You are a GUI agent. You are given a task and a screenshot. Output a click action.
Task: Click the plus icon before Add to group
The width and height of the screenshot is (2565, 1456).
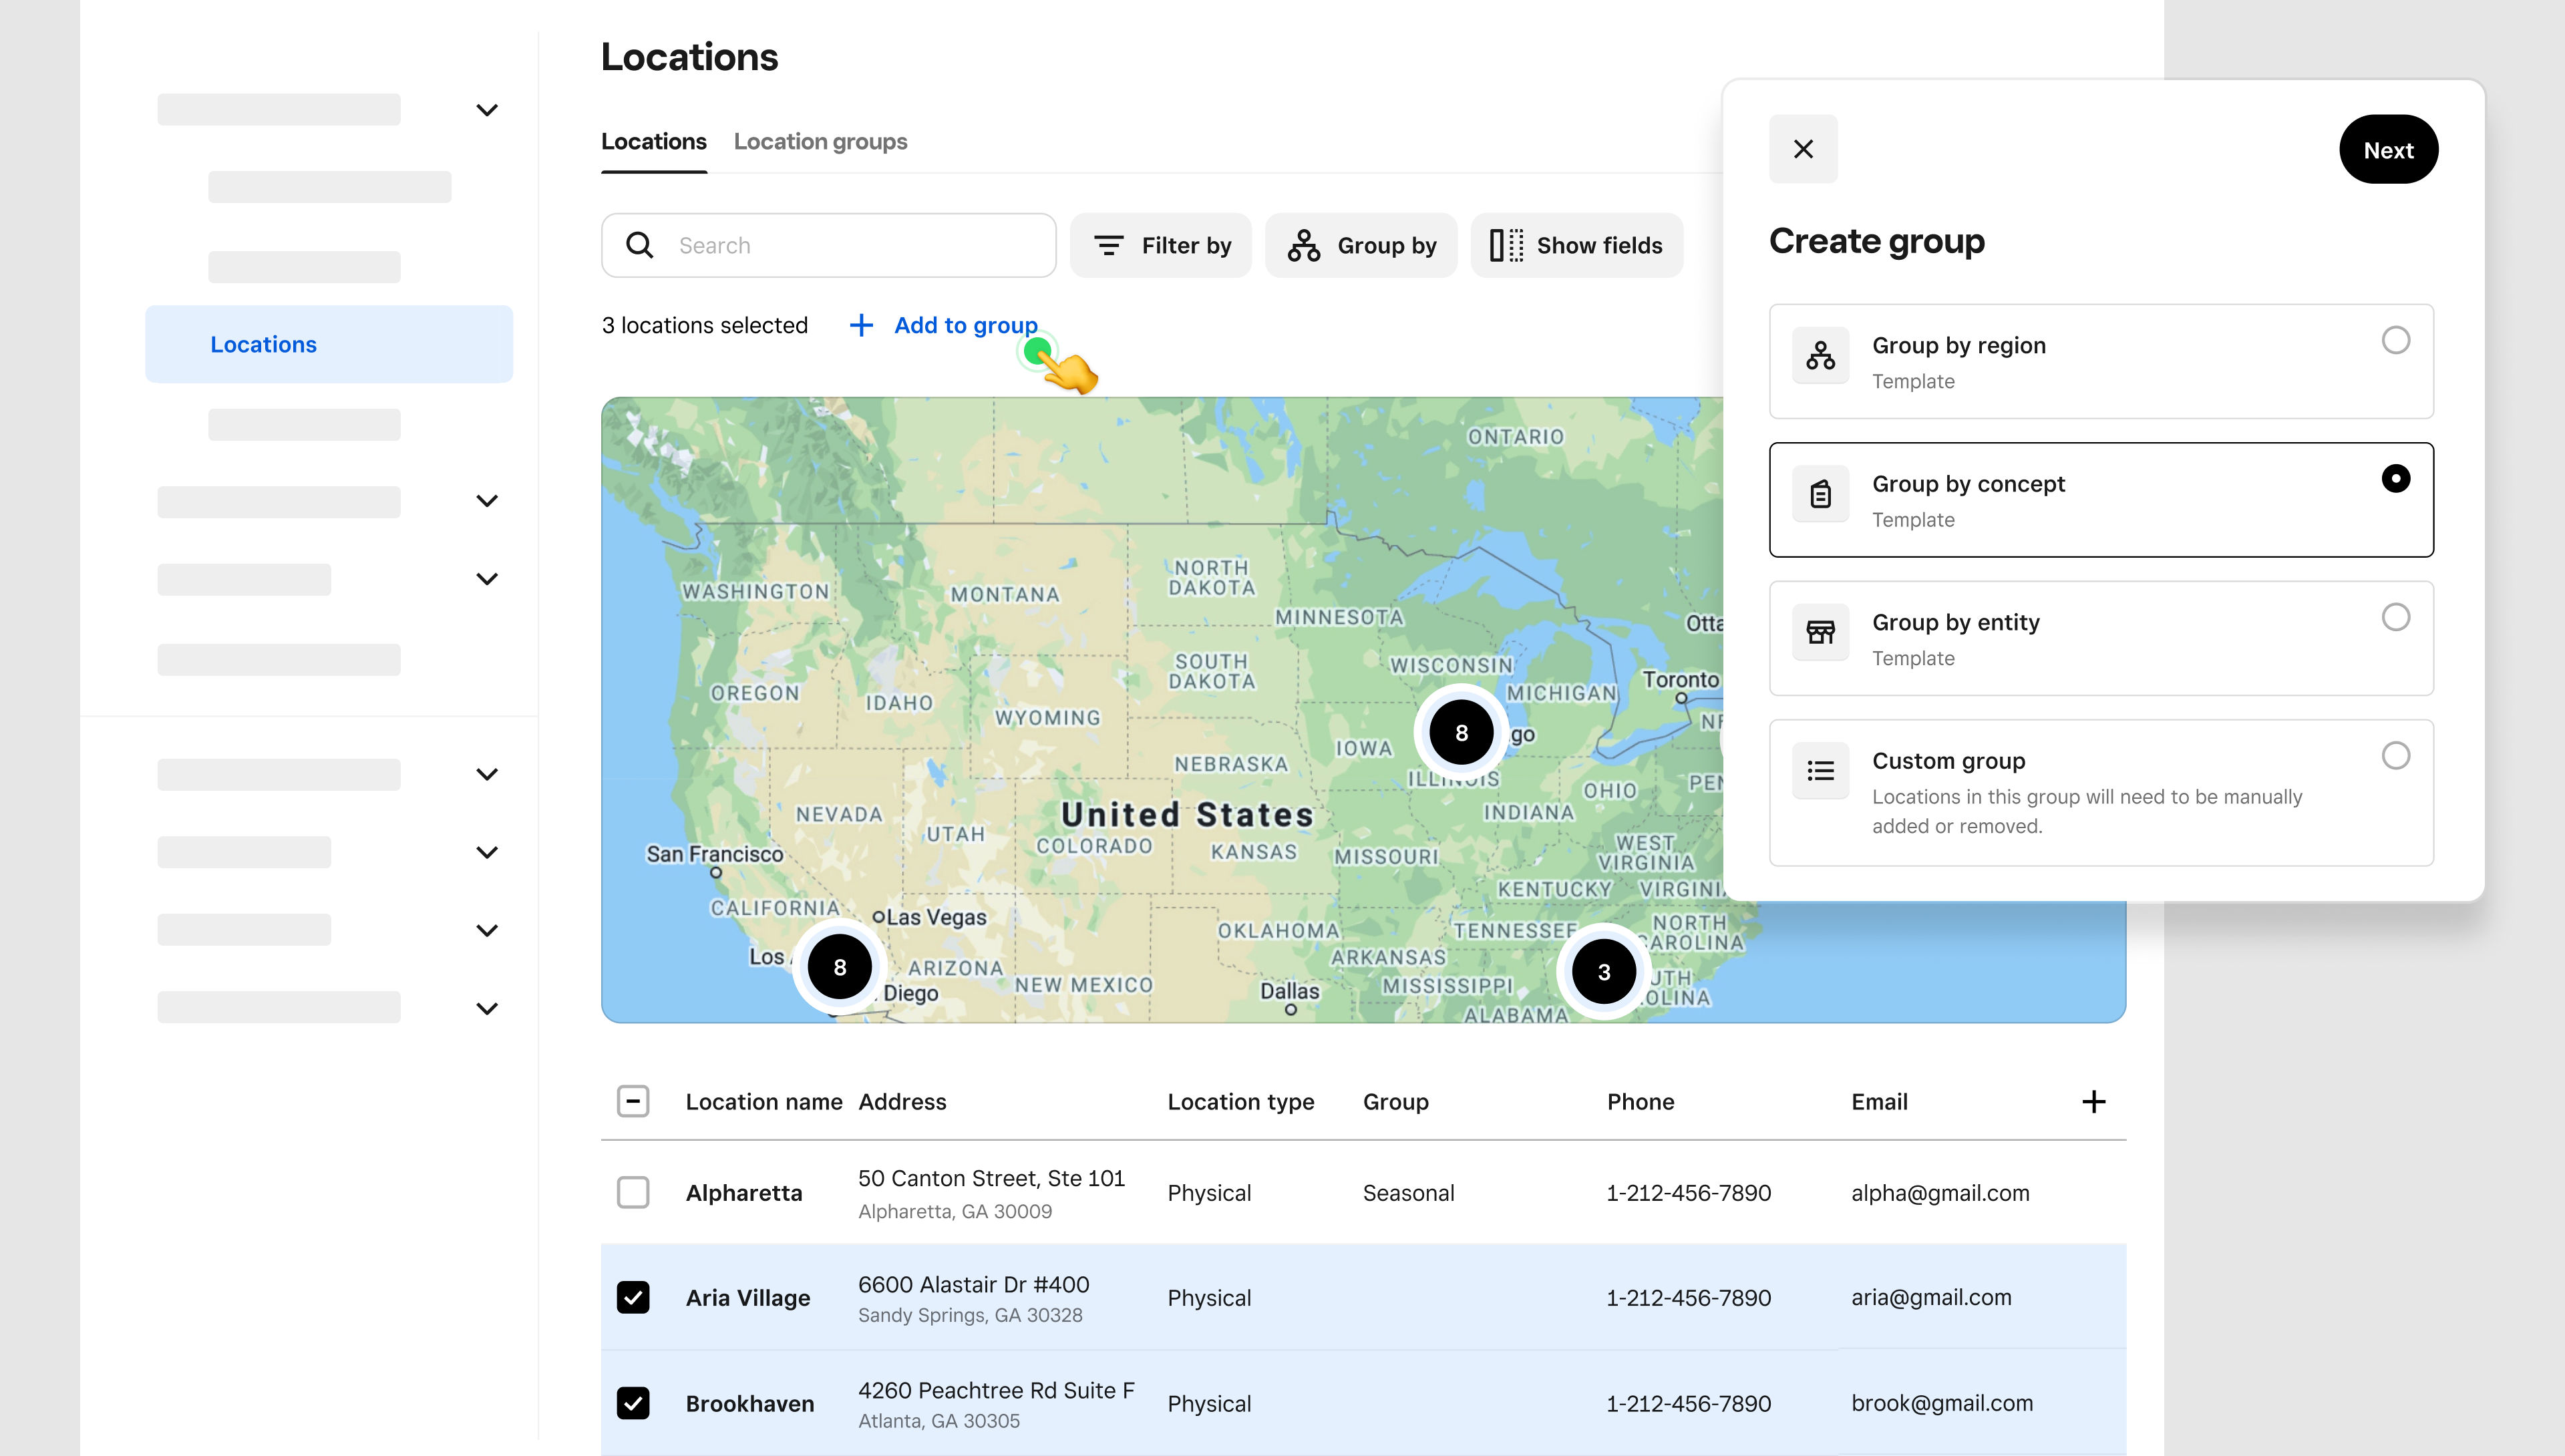coord(861,325)
